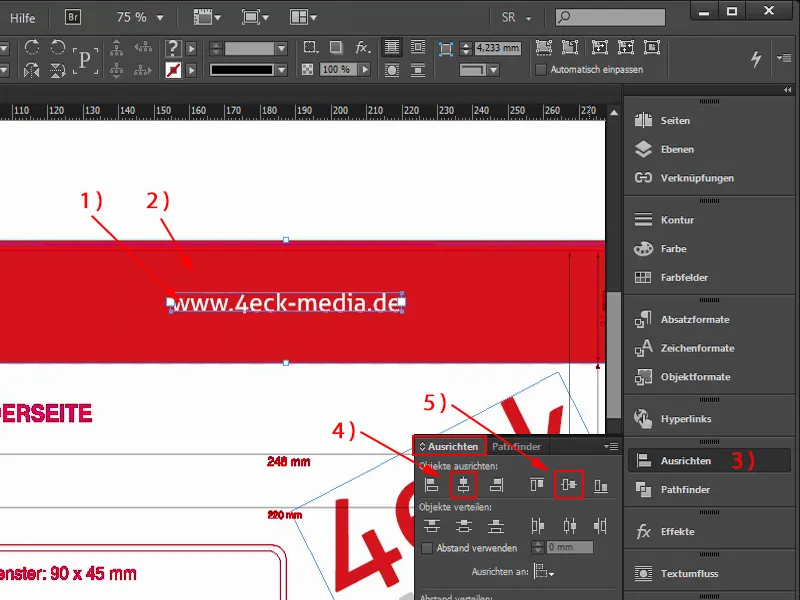Open the corner shape dropdown

click(x=493, y=70)
